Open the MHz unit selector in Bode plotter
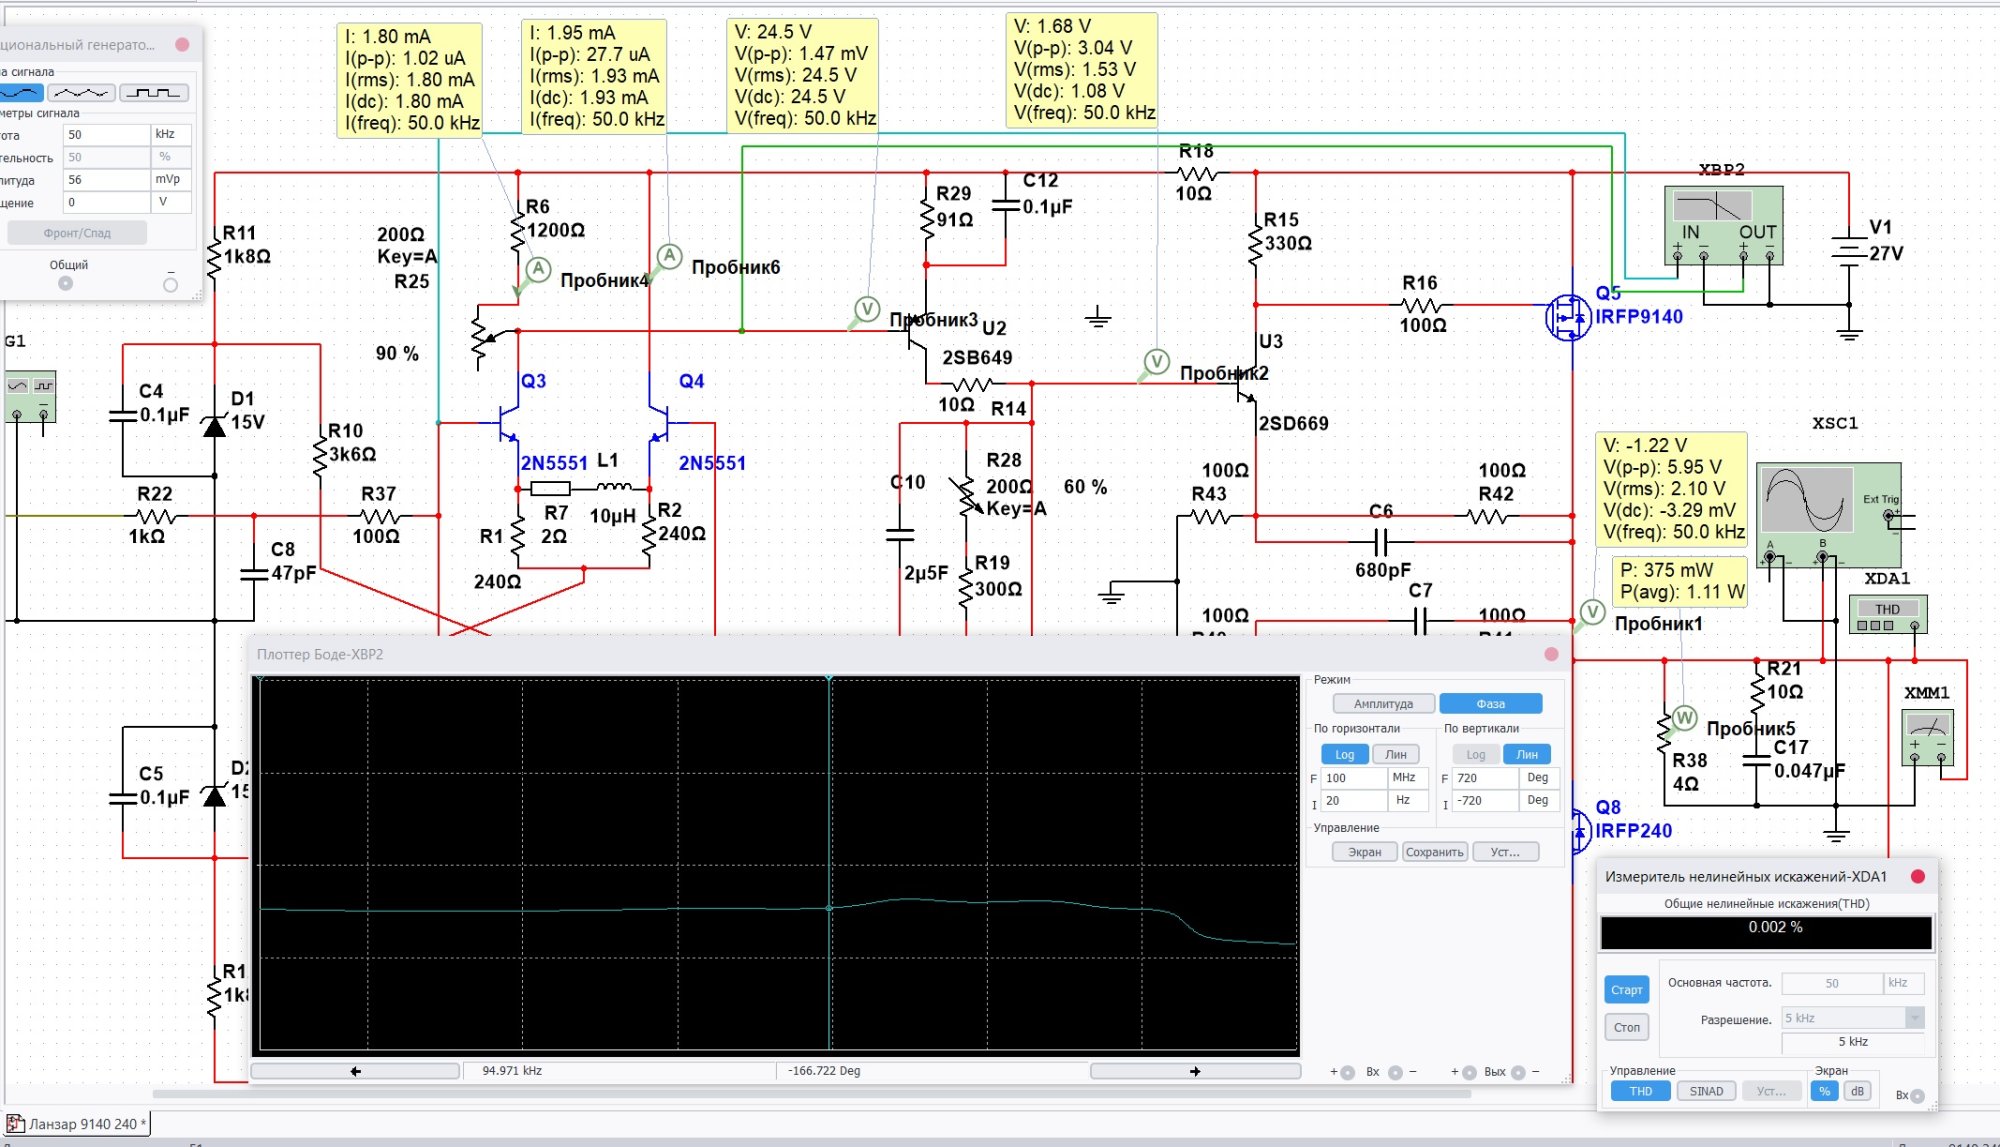2000x1147 pixels. 1407,778
